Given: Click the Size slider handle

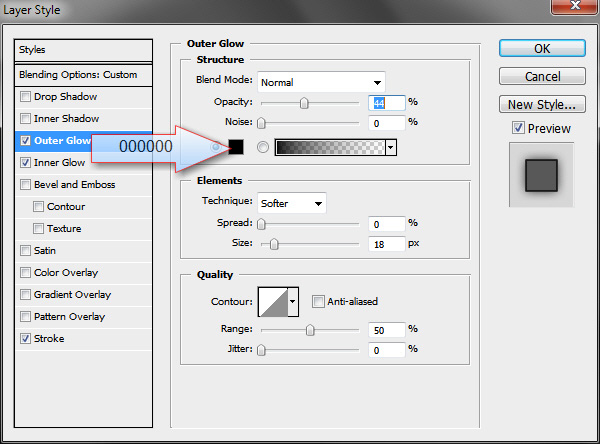Looking at the screenshot, I should click(274, 244).
